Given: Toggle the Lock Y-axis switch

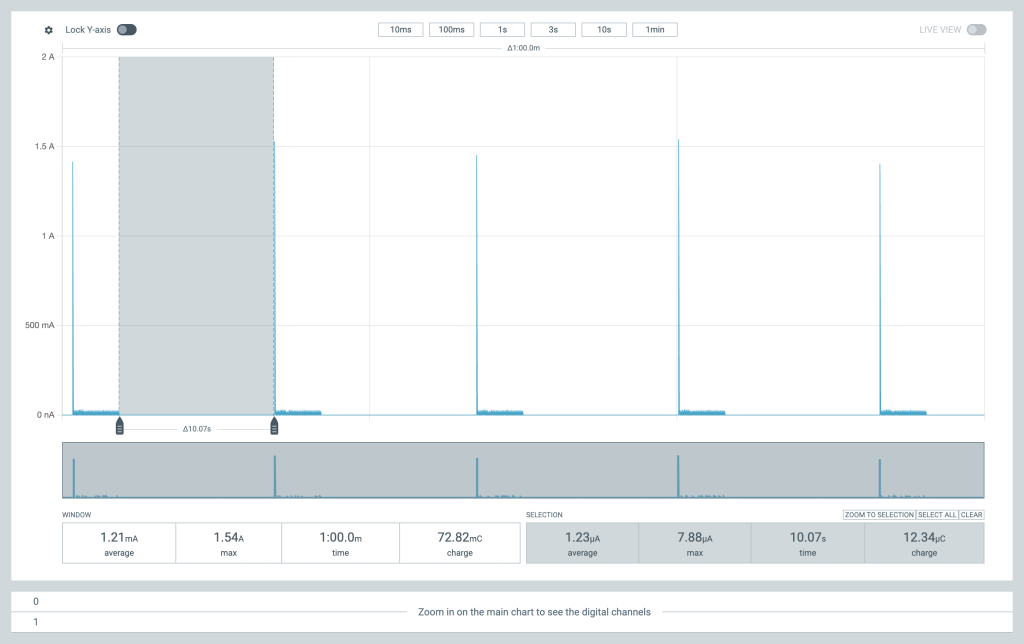Looking at the screenshot, I should [126, 30].
